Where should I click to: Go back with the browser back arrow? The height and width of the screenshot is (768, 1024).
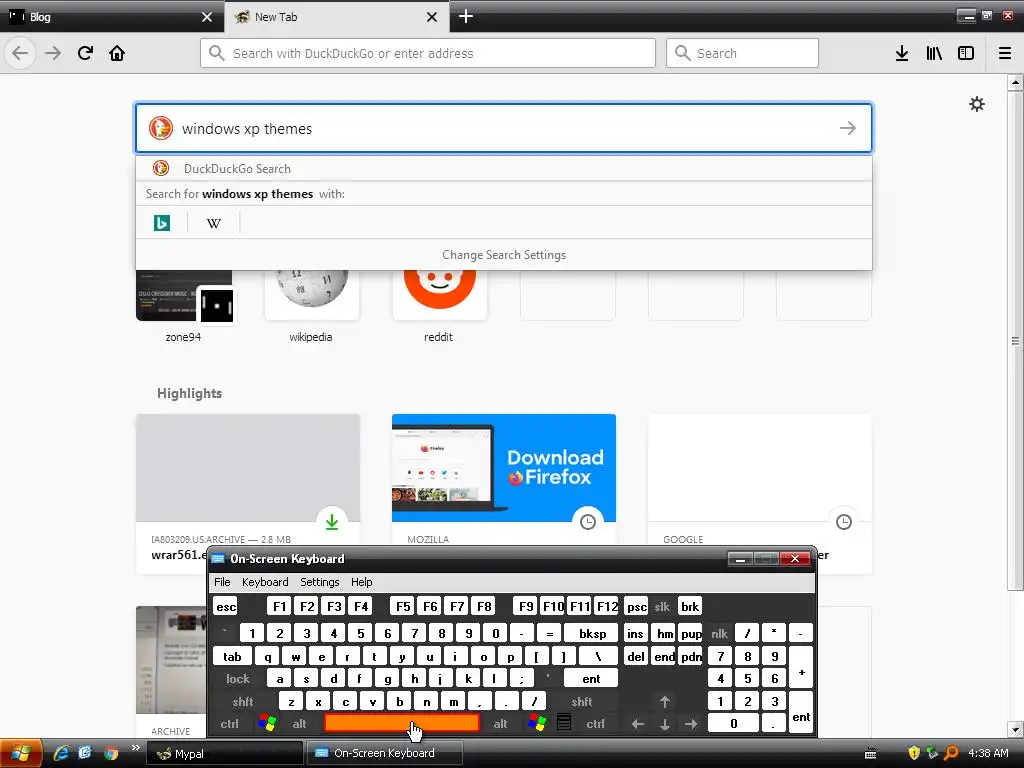(20, 53)
